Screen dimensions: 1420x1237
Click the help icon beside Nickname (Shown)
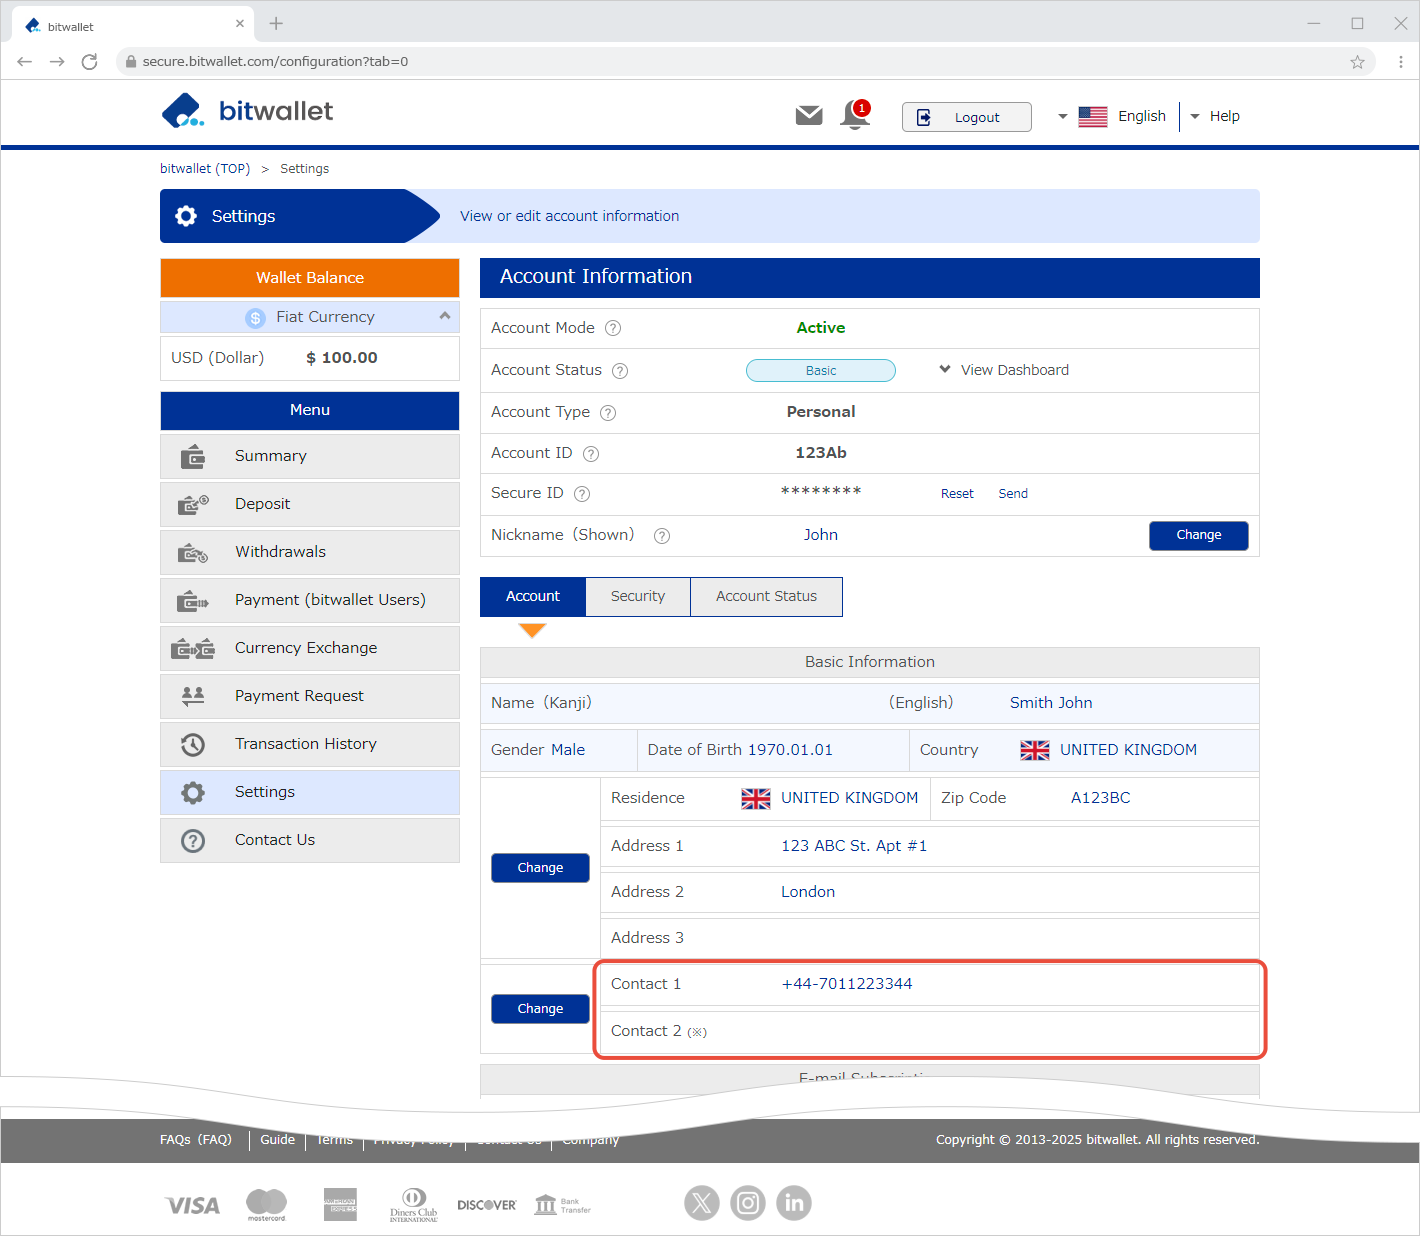click(x=661, y=536)
